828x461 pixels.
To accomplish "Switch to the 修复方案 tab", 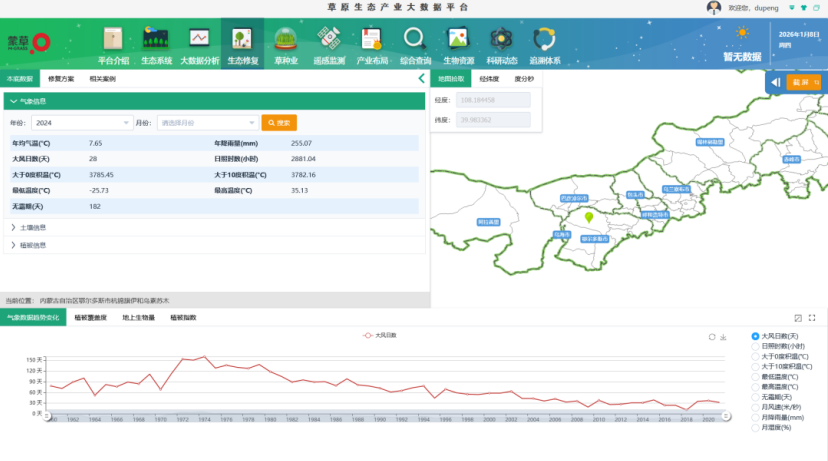I will pos(61,78).
